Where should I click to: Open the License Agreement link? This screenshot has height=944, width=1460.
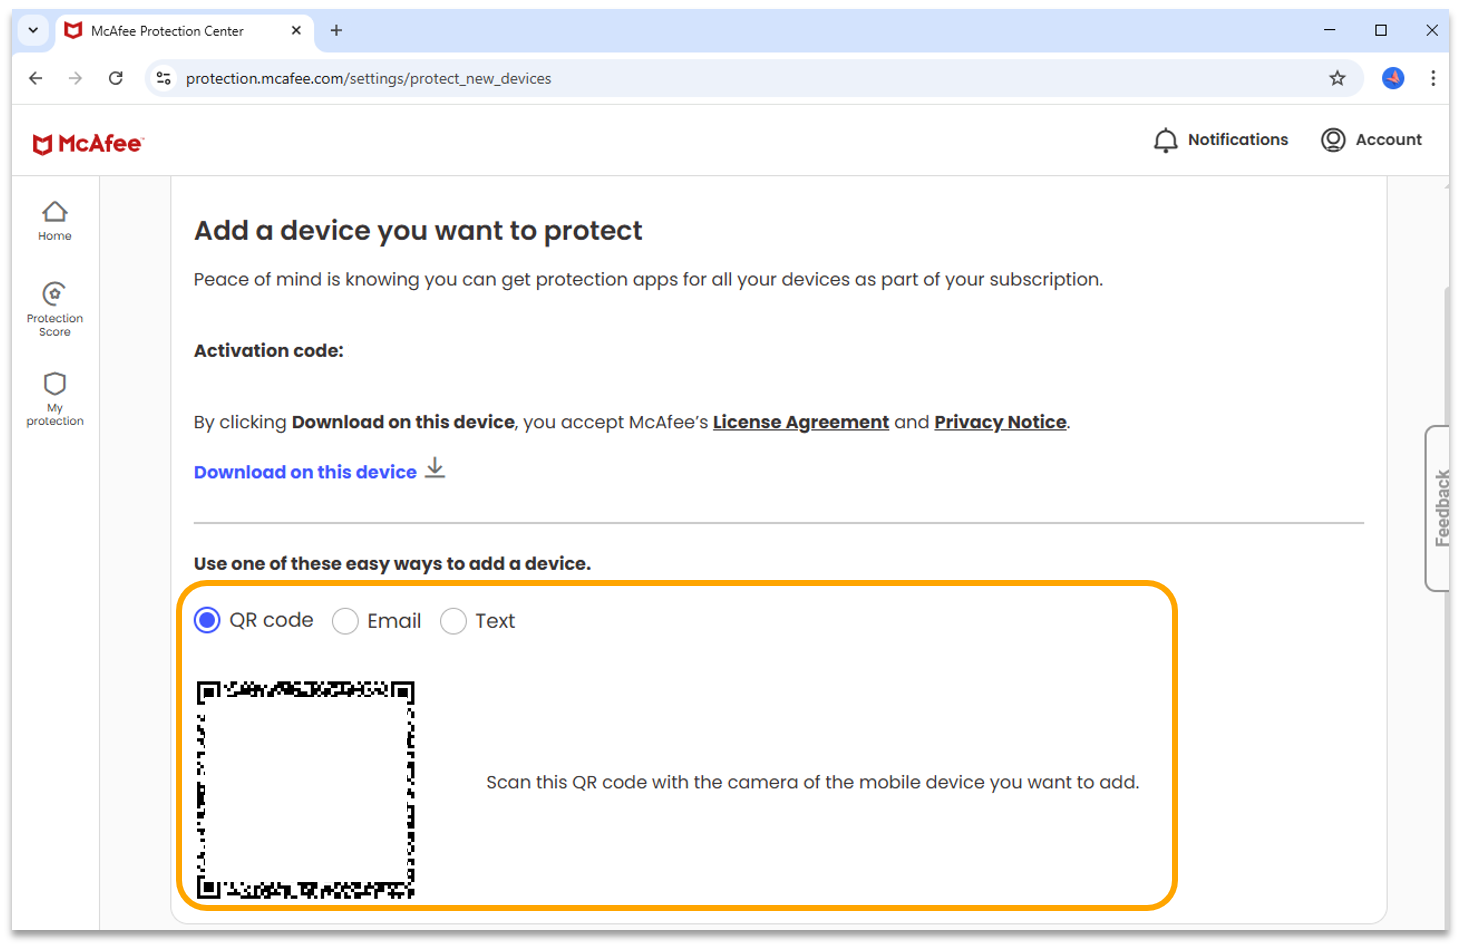[x=800, y=422]
